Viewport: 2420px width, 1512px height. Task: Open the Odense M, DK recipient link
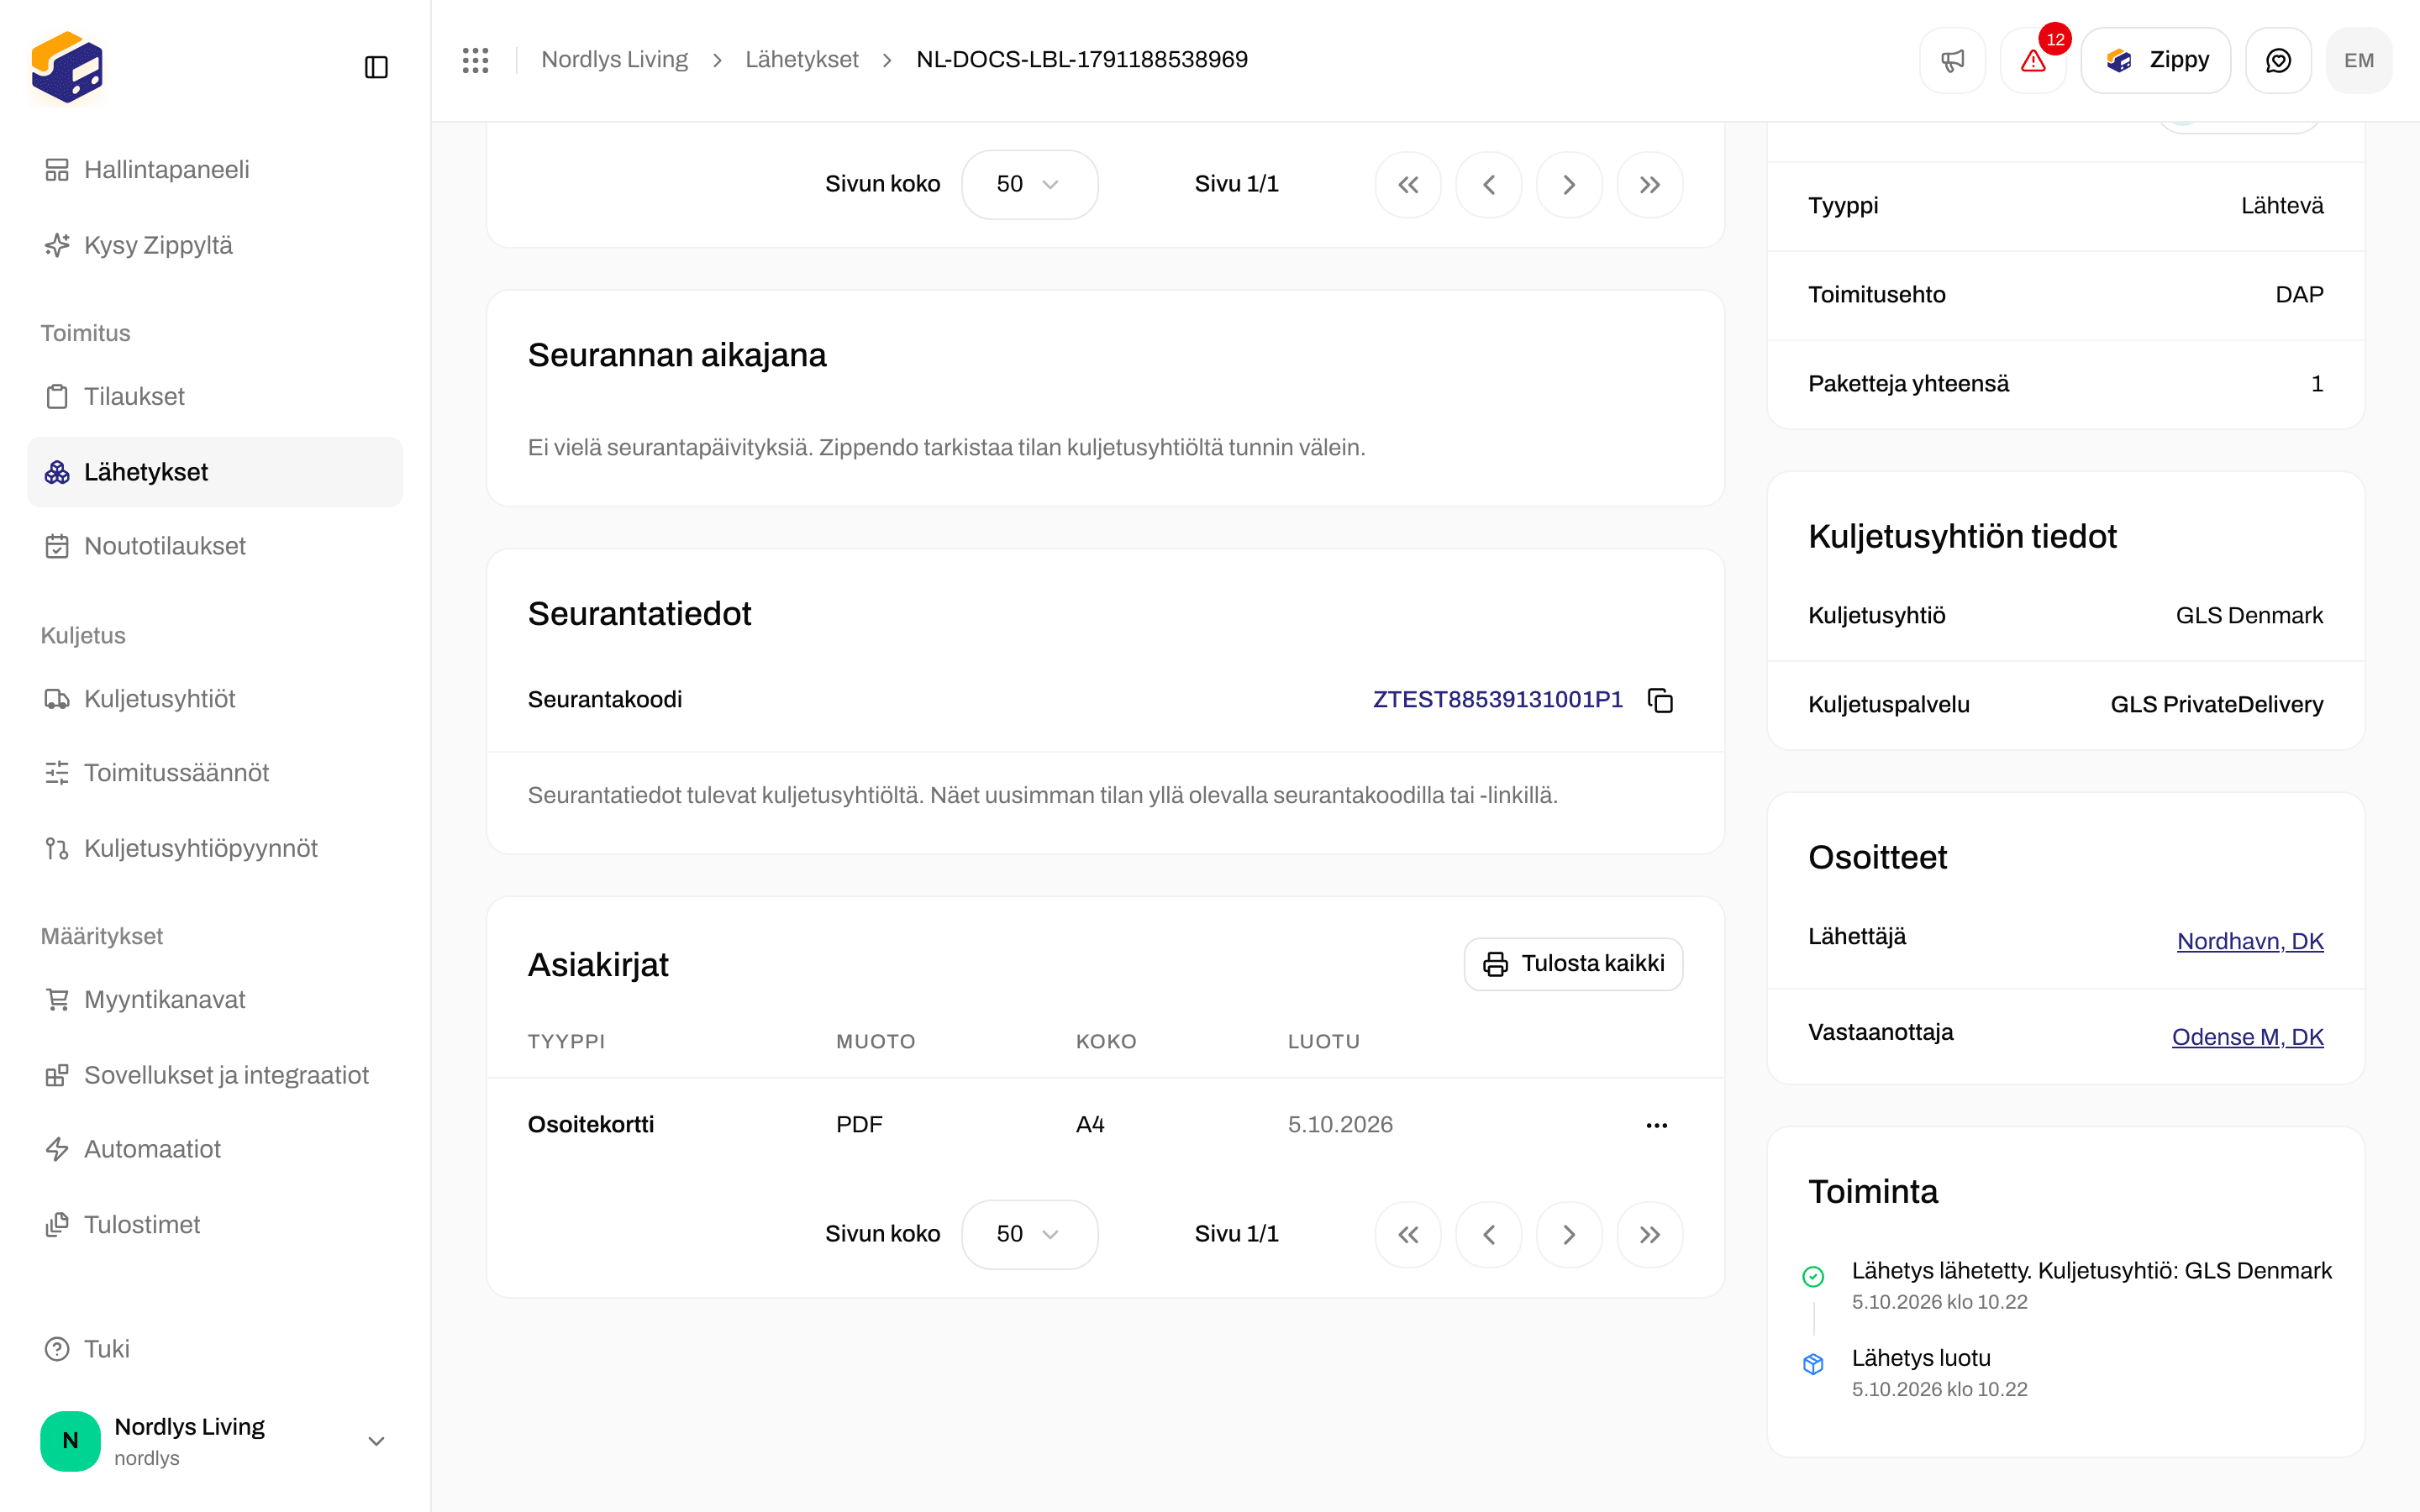[2247, 1037]
